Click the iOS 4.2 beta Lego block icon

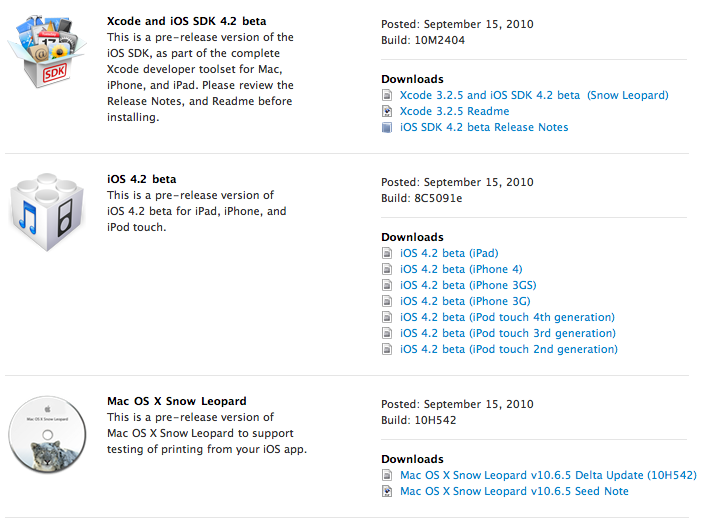point(47,212)
